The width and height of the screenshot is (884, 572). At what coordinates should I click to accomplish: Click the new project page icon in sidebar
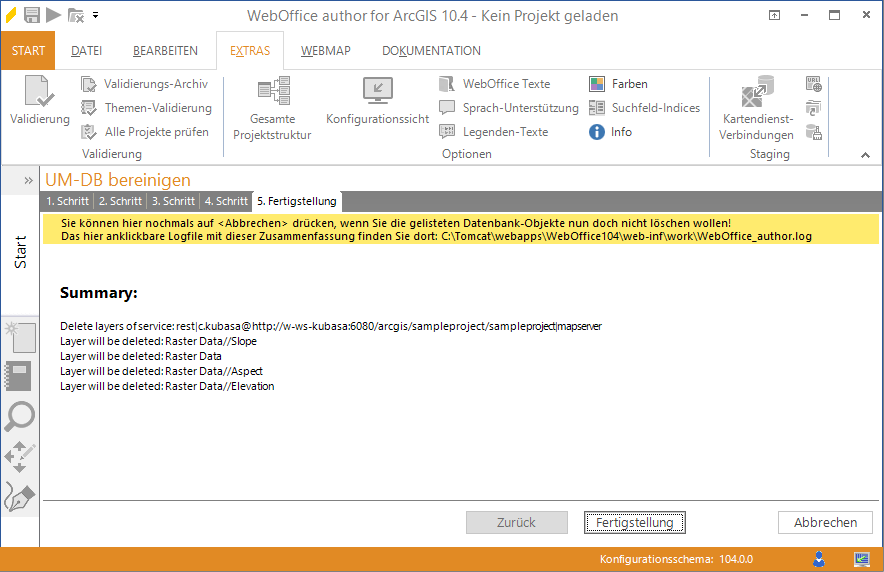pos(20,337)
